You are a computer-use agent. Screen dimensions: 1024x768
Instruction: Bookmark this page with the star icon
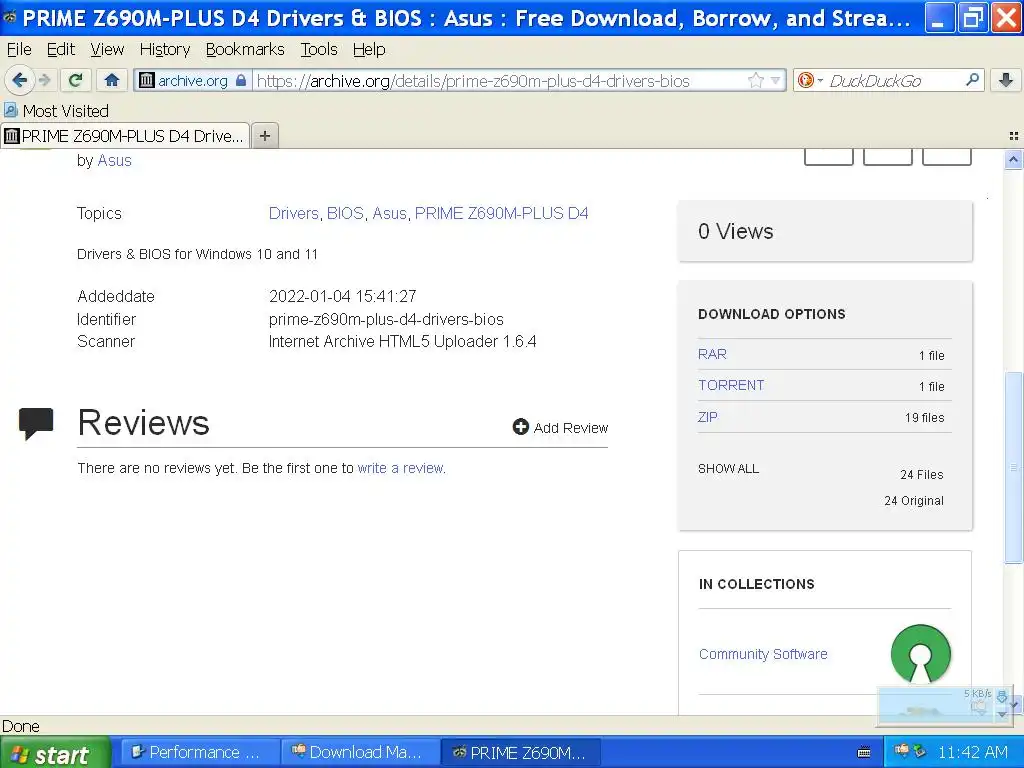click(756, 80)
